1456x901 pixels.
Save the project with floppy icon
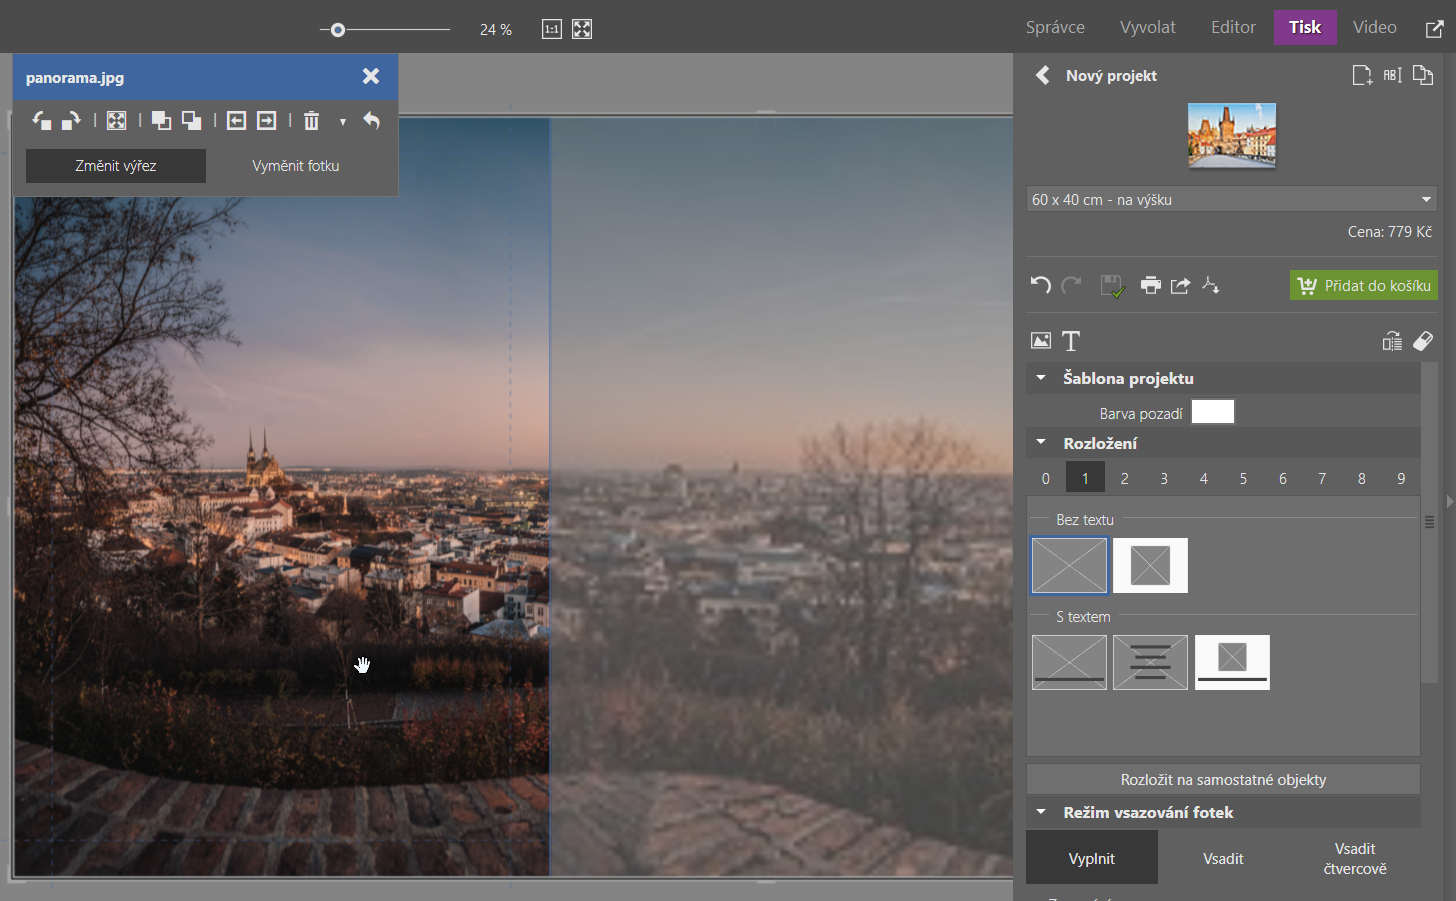point(1112,286)
